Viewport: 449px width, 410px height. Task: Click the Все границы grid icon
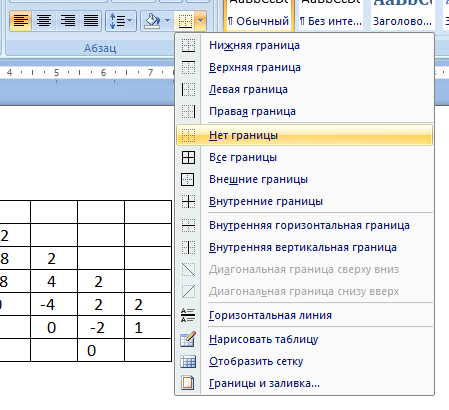[x=188, y=157]
